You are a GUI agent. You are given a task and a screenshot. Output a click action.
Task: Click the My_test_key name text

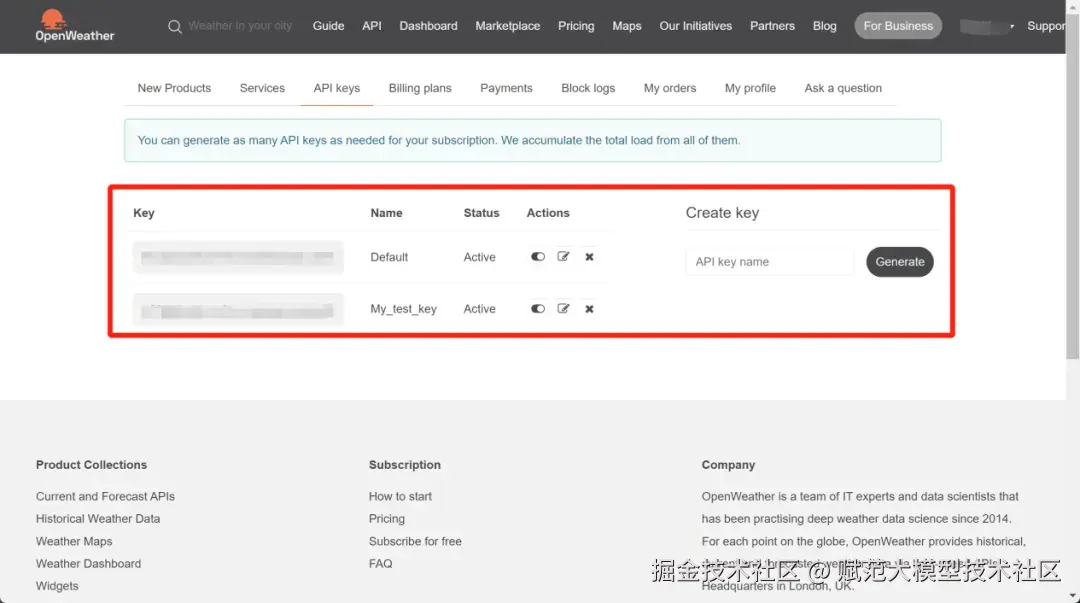(404, 309)
